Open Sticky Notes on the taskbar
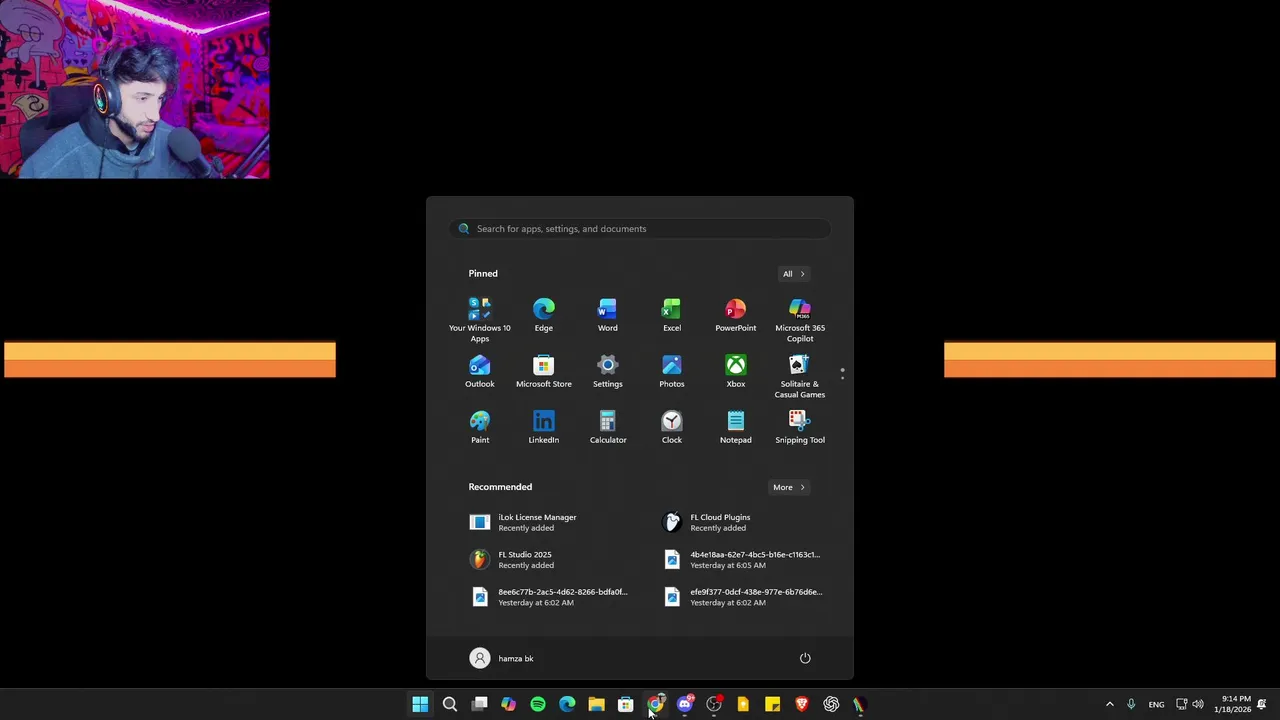Screen dimensions: 1280x720 pos(772,704)
